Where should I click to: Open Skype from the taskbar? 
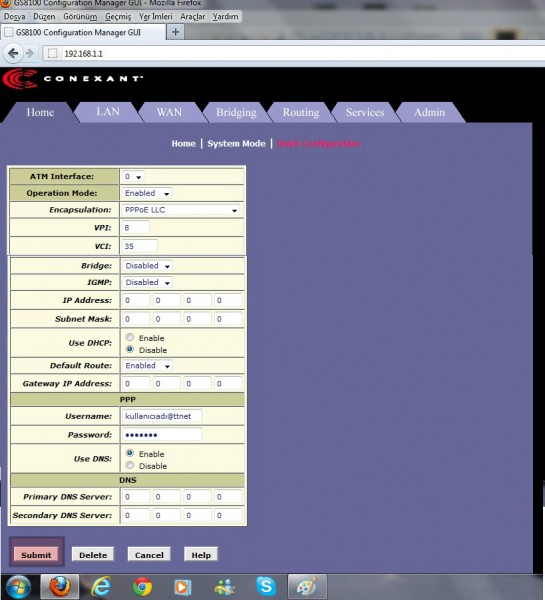tap(266, 586)
